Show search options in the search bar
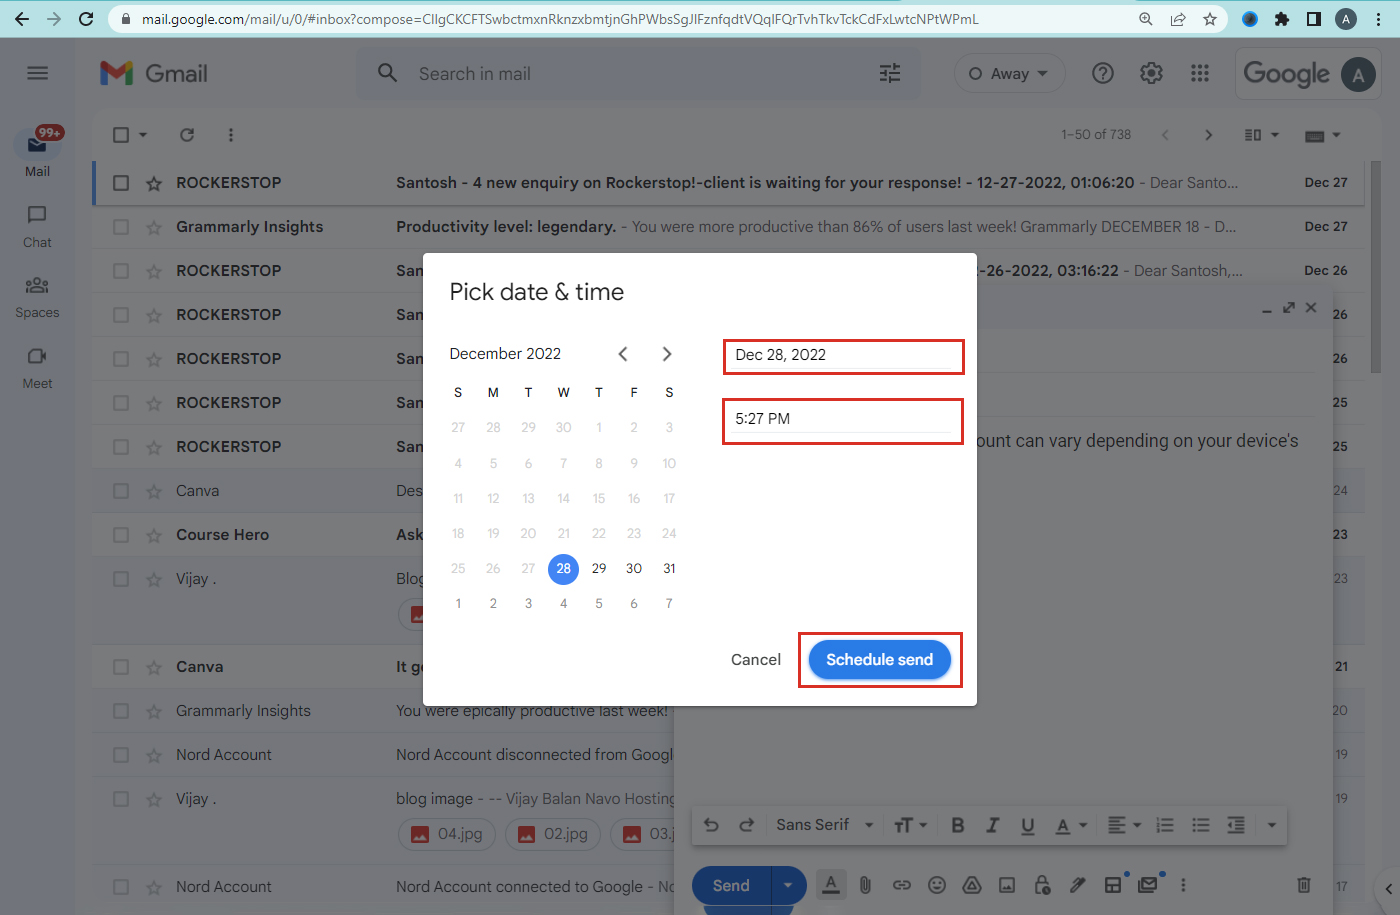The height and width of the screenshot is (915, 1400). [x=890, y=73]
